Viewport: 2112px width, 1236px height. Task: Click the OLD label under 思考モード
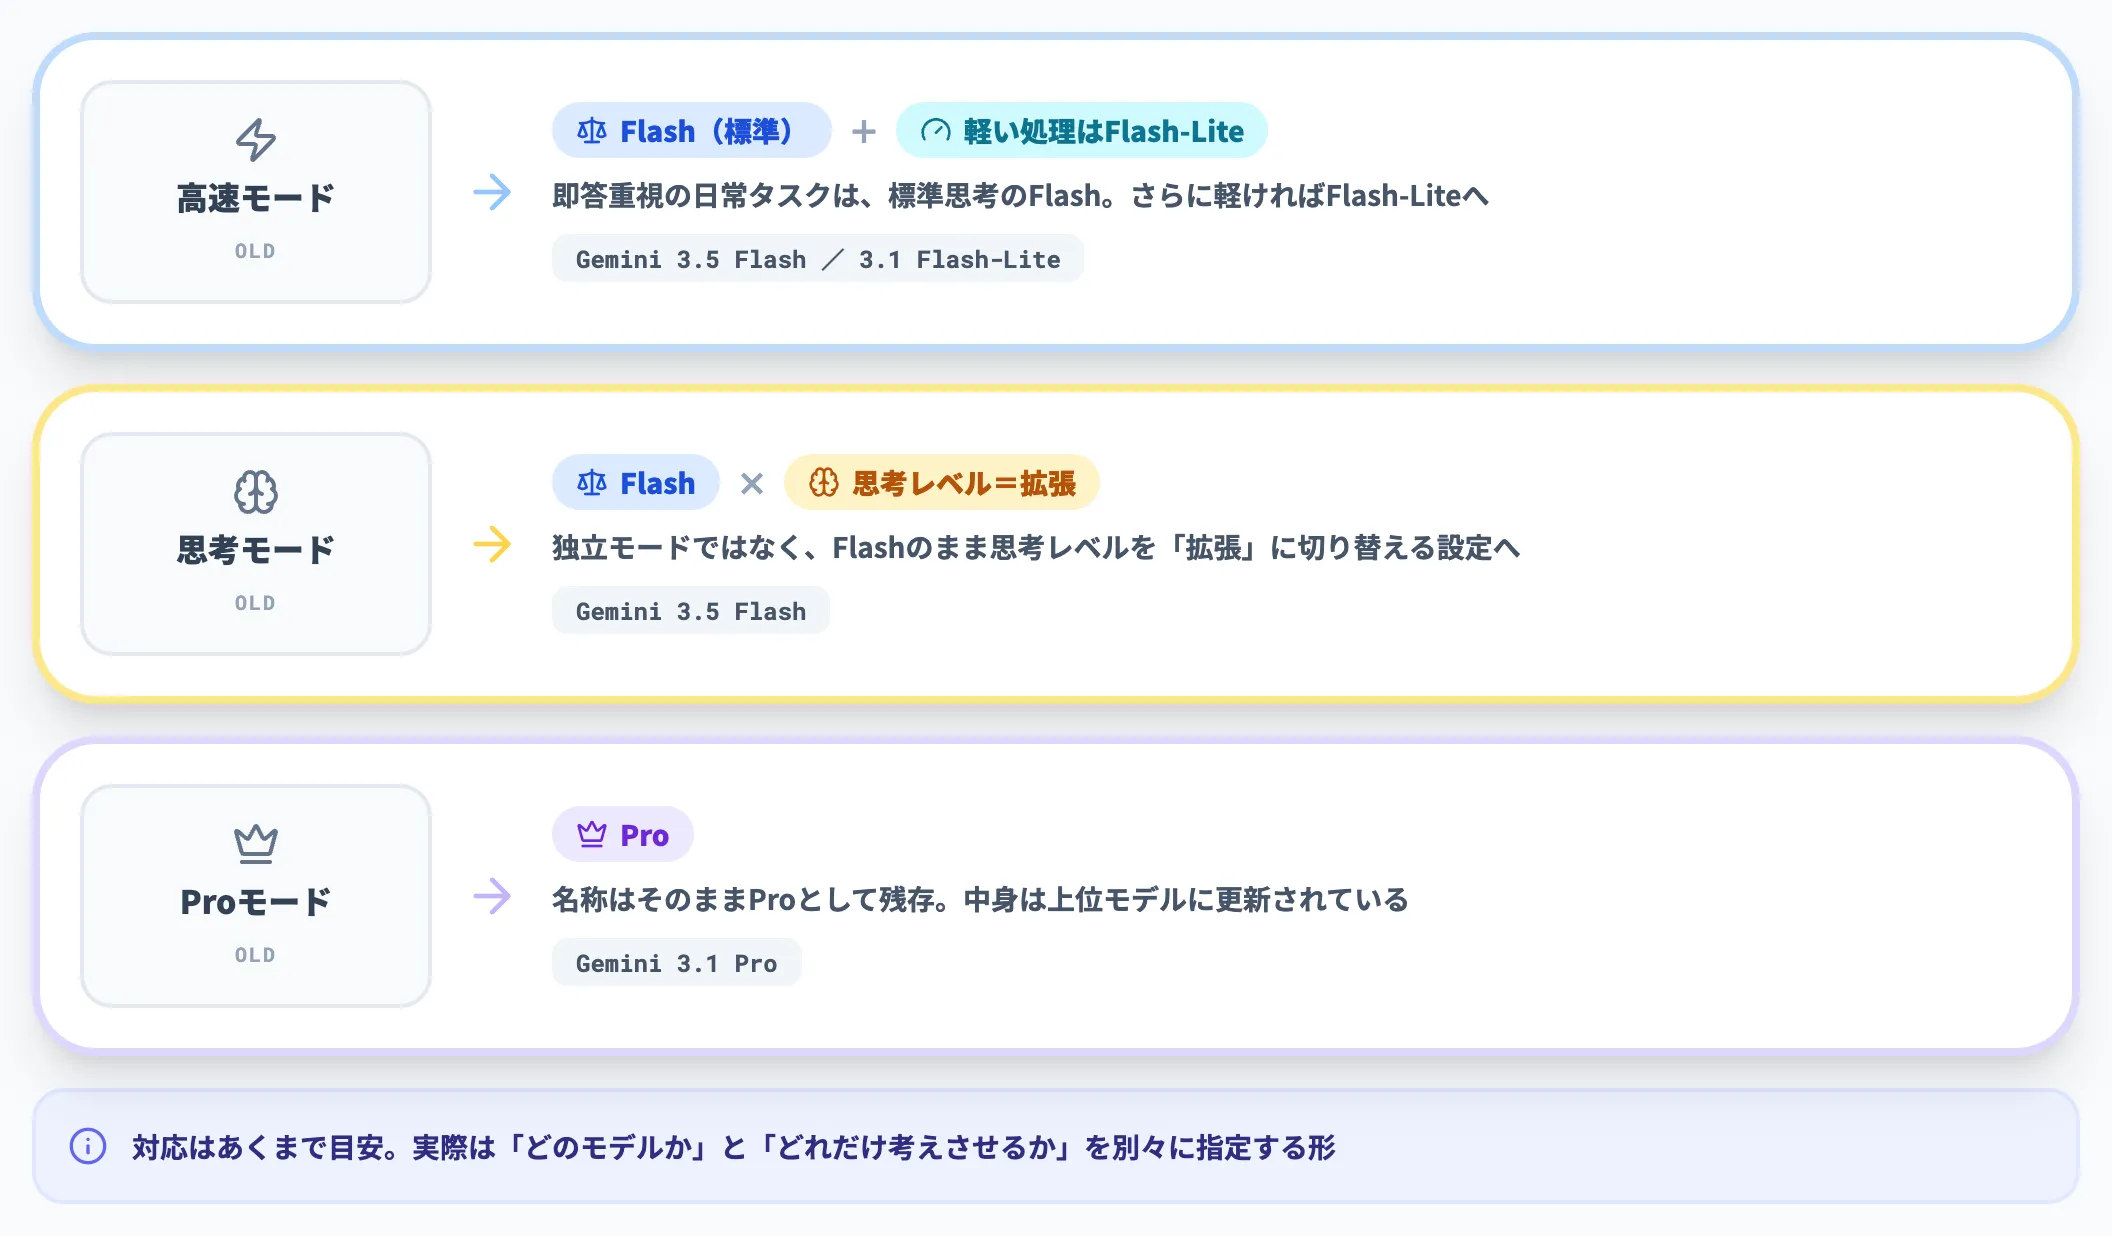pyautogui.click(x=255, y=603)
